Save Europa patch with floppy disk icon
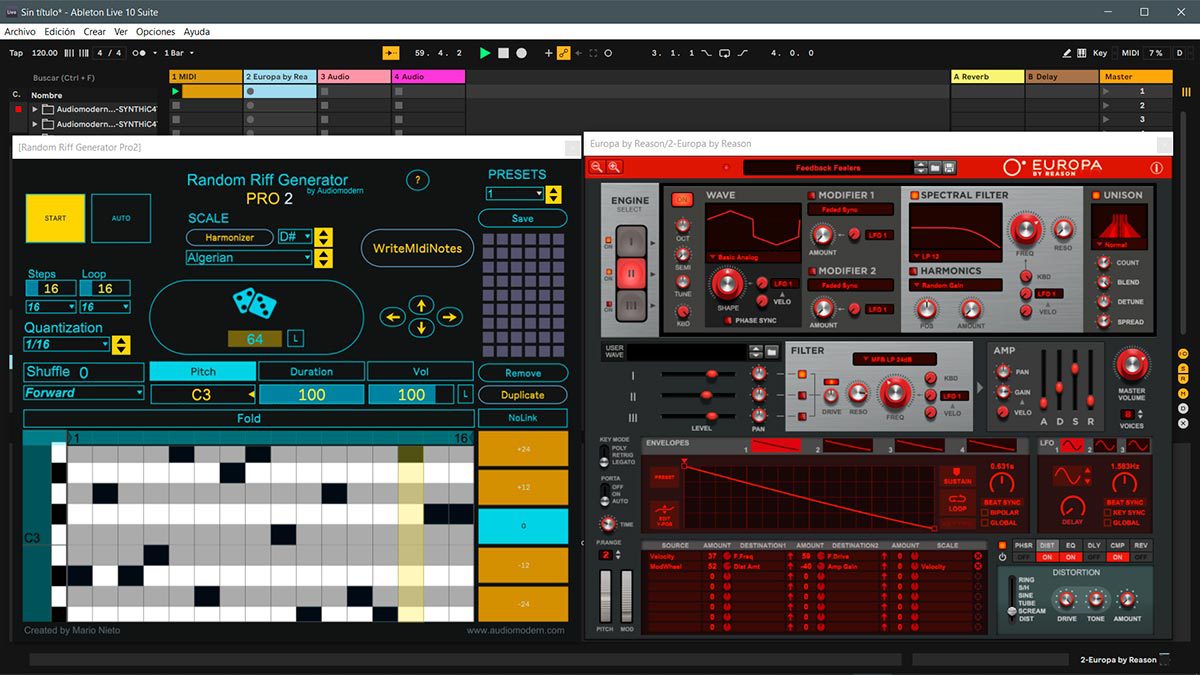The width and height of the screenshot is (1200, 675). [949, 168]
